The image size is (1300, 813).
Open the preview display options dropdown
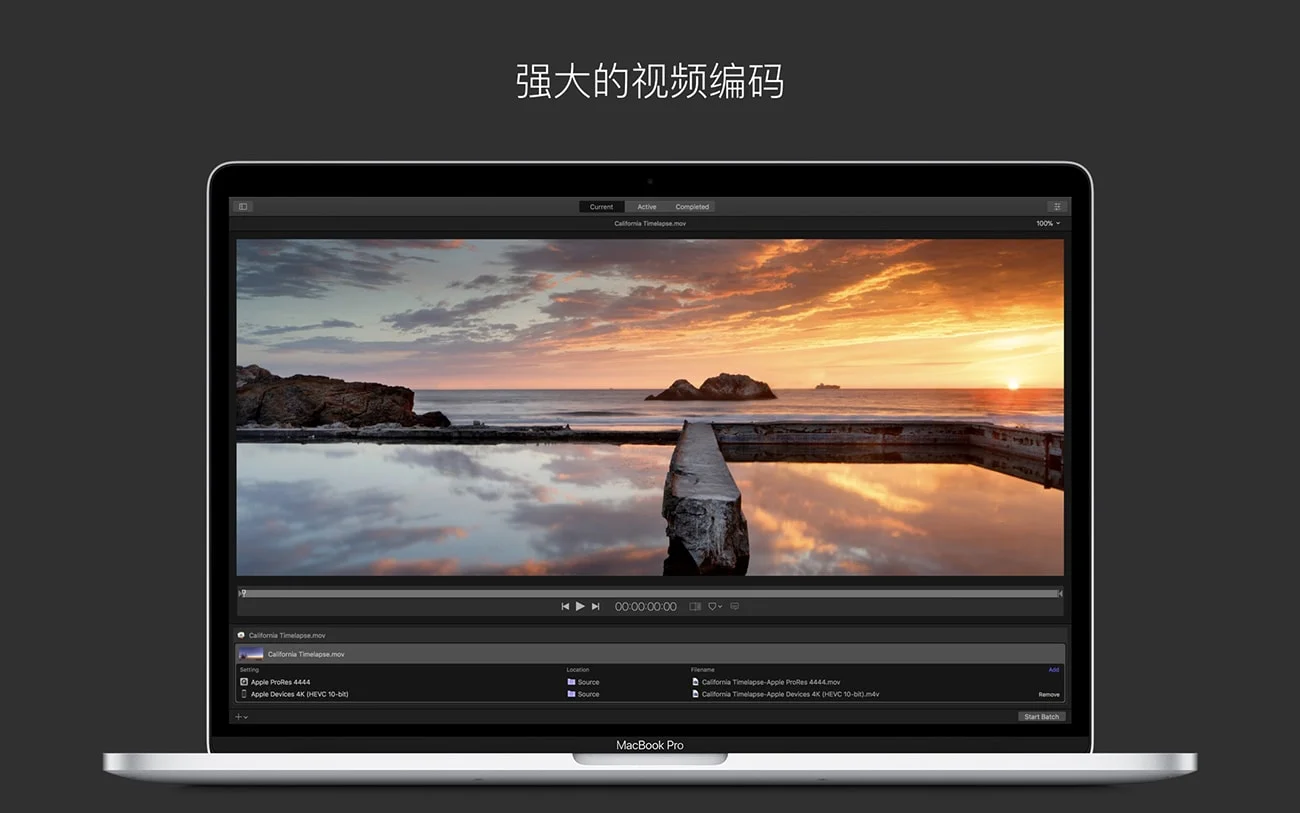pyautogui.click(x=712, y=606)
